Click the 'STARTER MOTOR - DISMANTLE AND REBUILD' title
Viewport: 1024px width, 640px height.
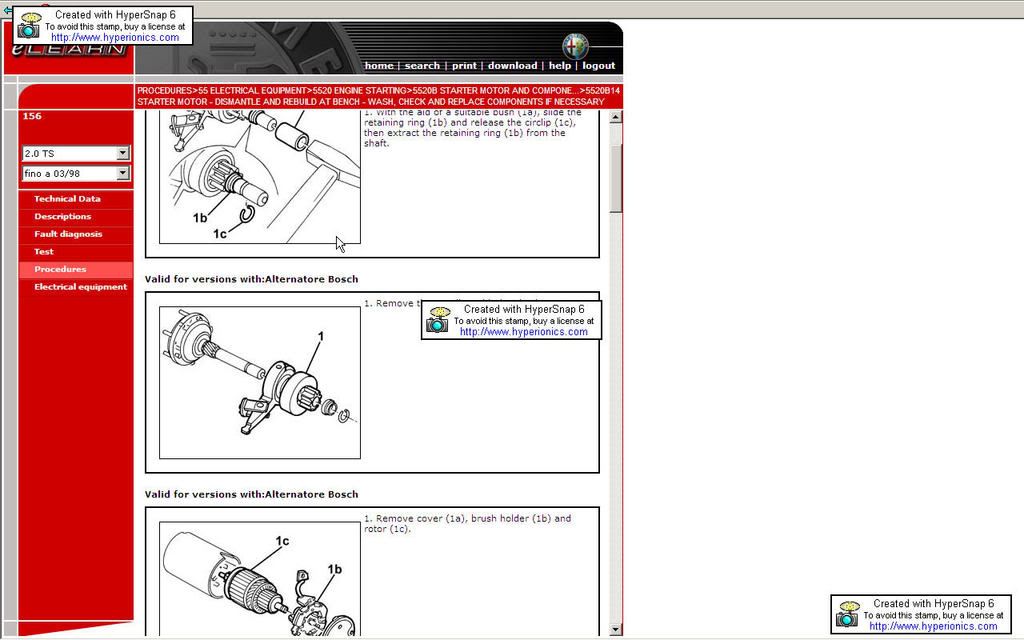[x=371, y=102]
